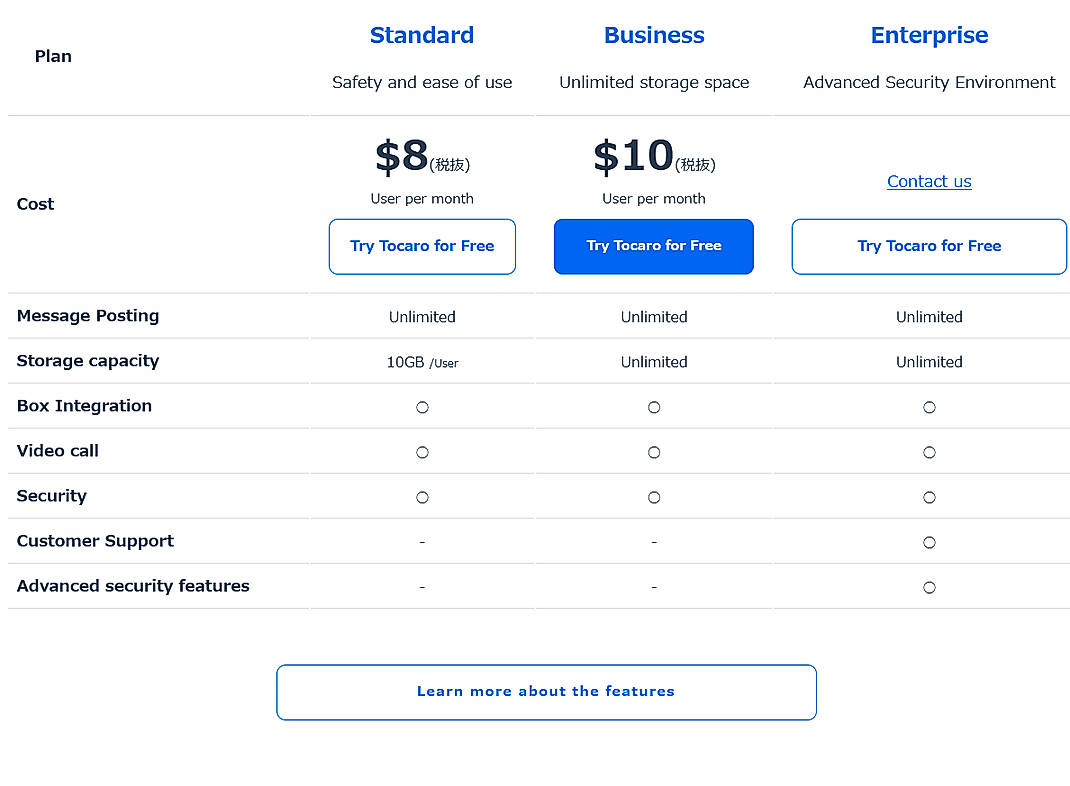Click the Cost row label
Screen dimensions: 1070x786
[35, 204]
